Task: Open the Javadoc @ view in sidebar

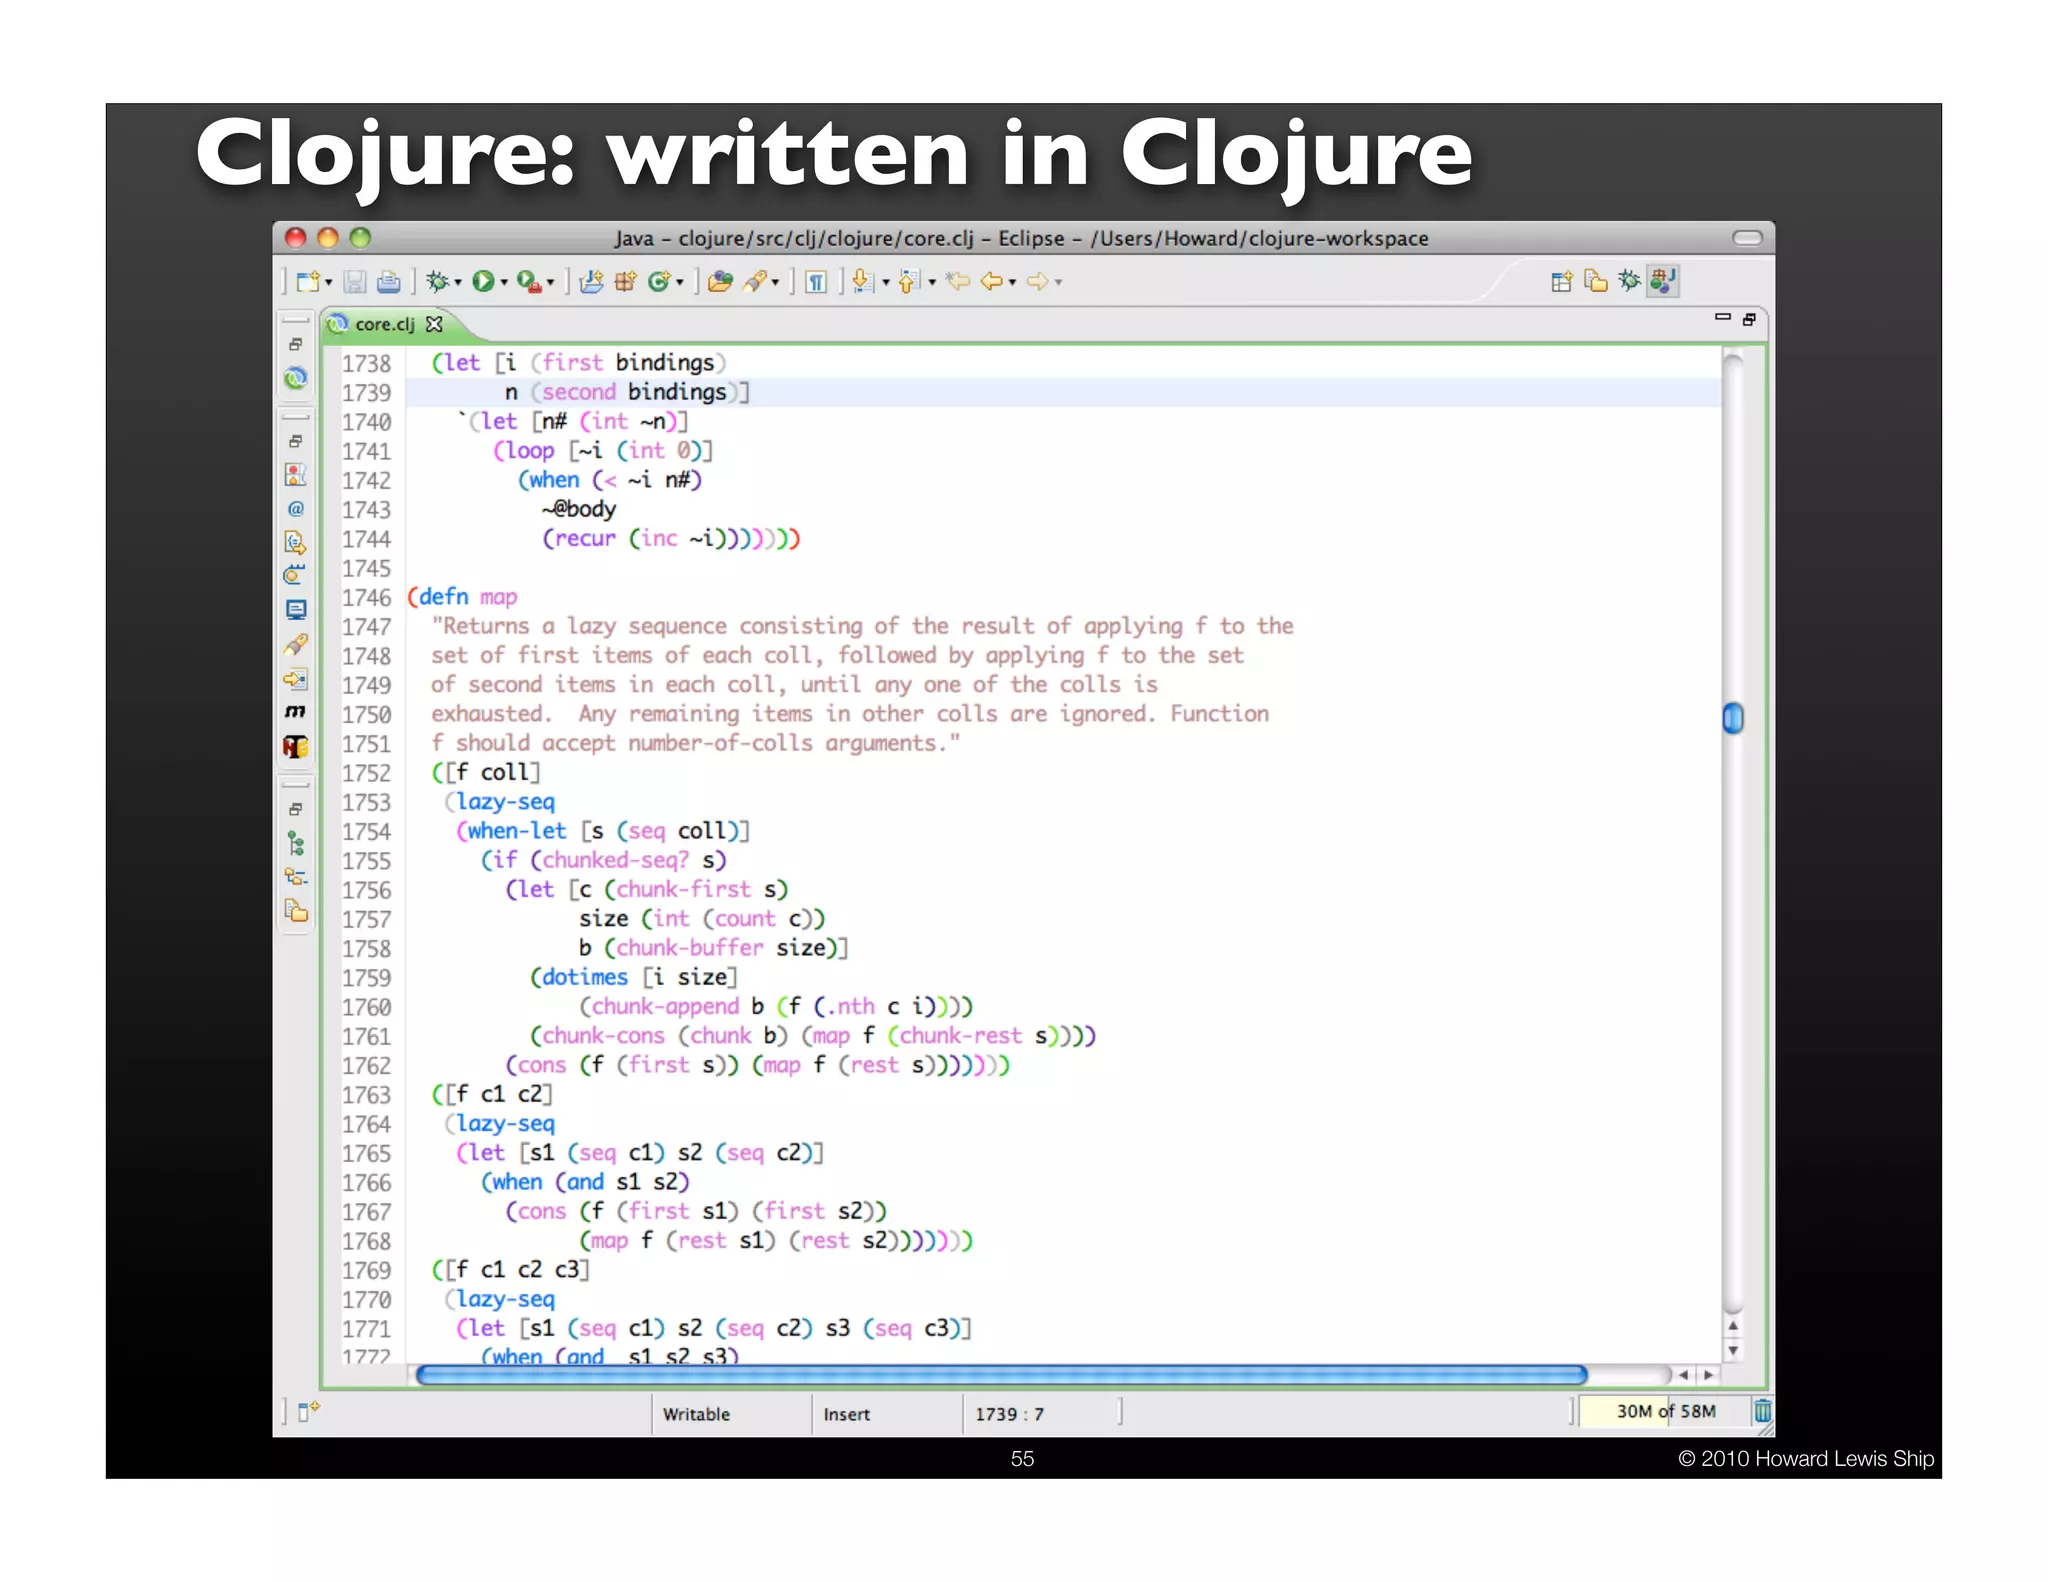Action: click(x=295, y=509)
